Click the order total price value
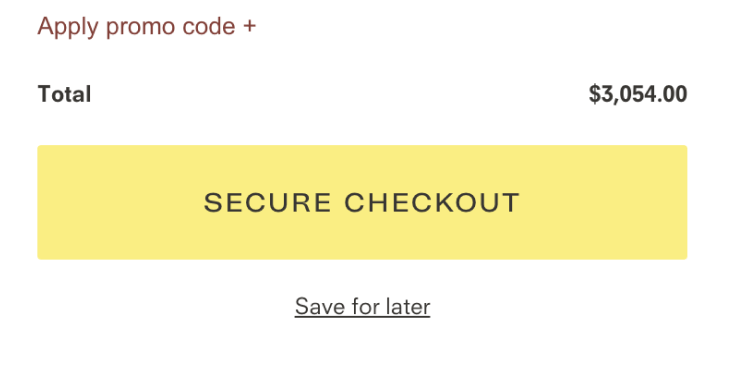 (638, 94)
